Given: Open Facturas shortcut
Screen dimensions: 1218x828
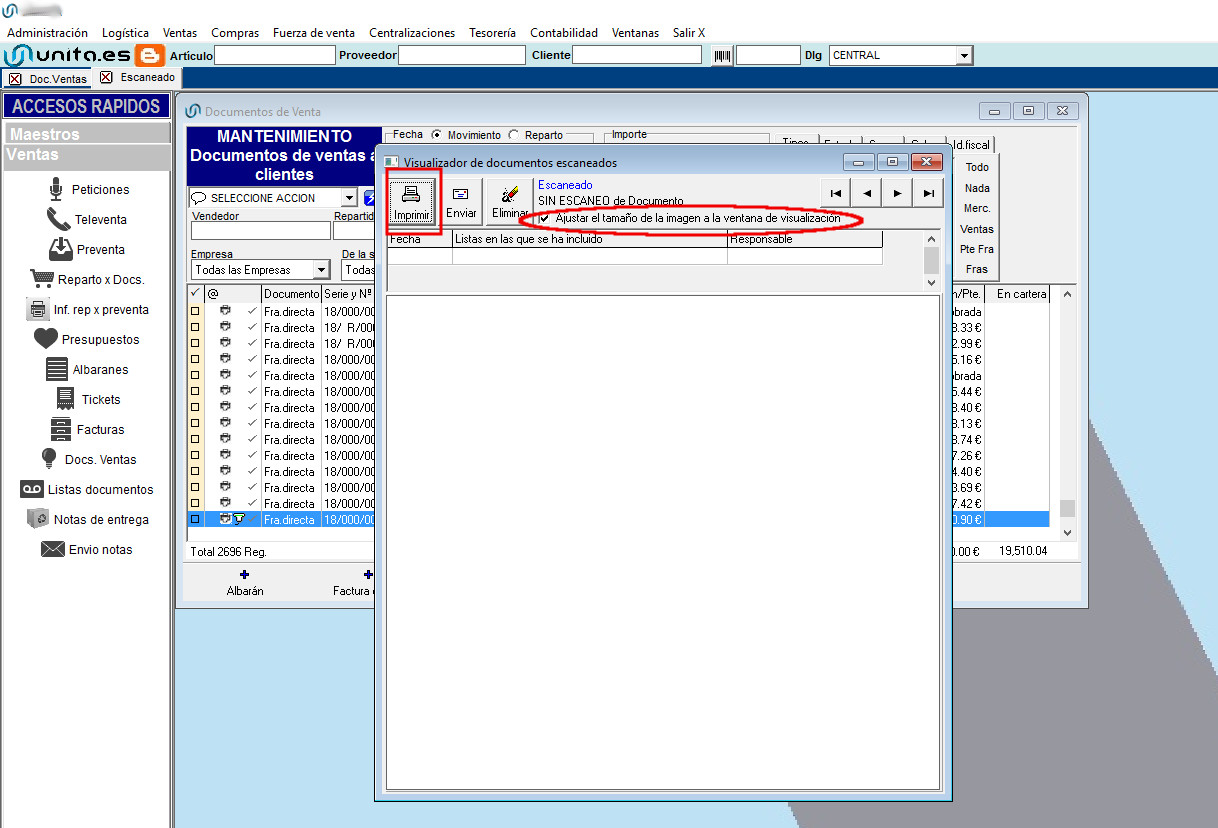Looking at the screenshot, I should tap(87, 429).
